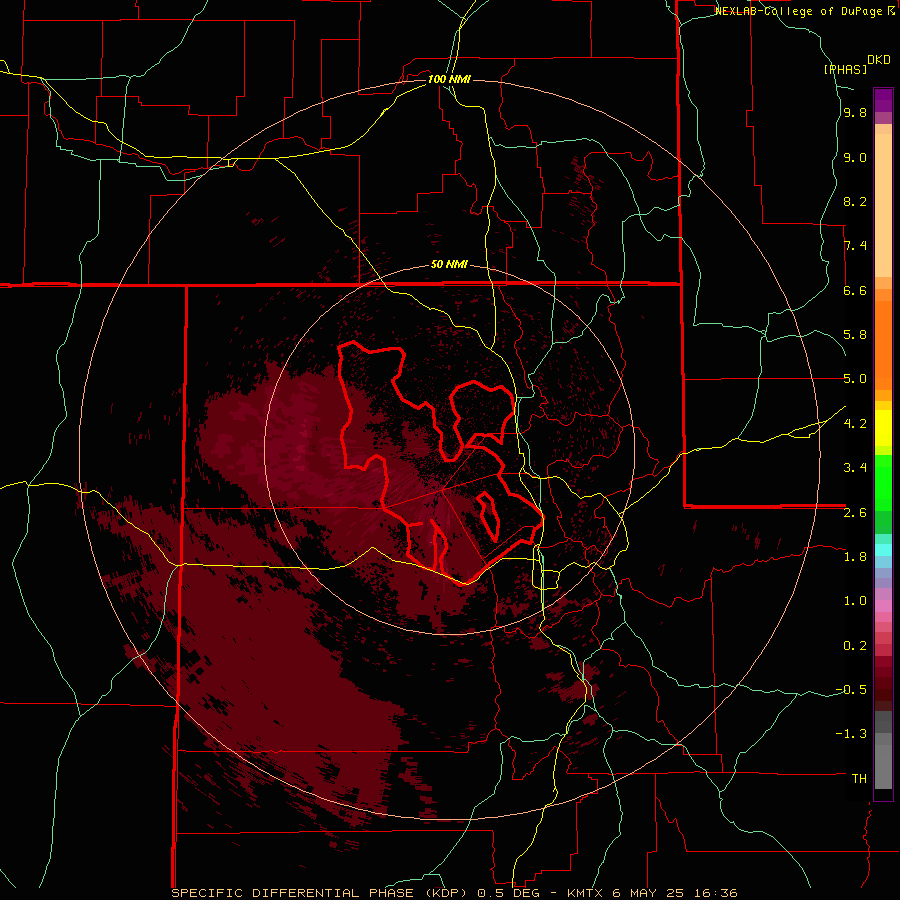Click the -1.3 scale value
Screen dimensions: 900x900
[851, 734]
